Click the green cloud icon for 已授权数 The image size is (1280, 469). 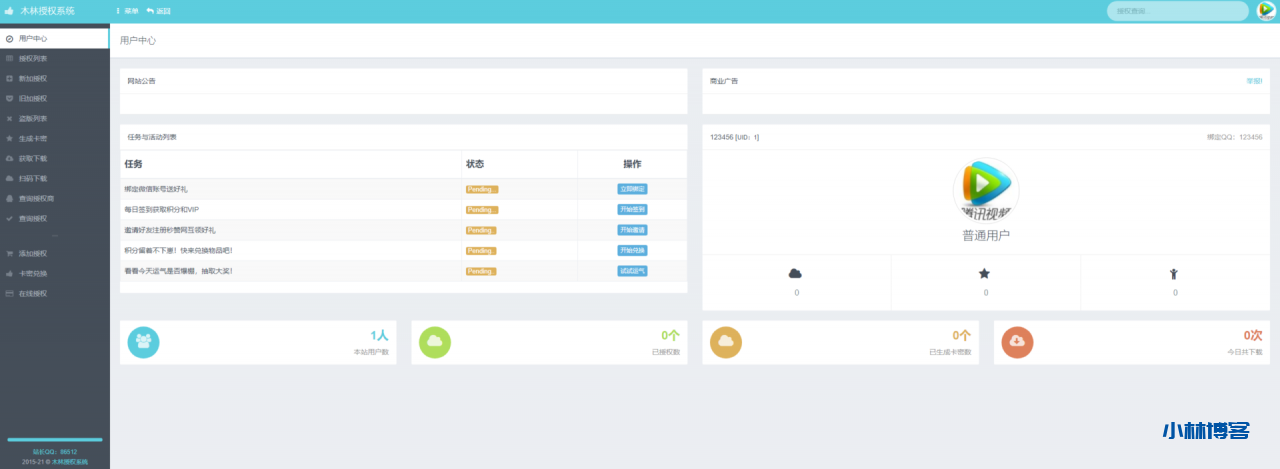coord(434,342)
